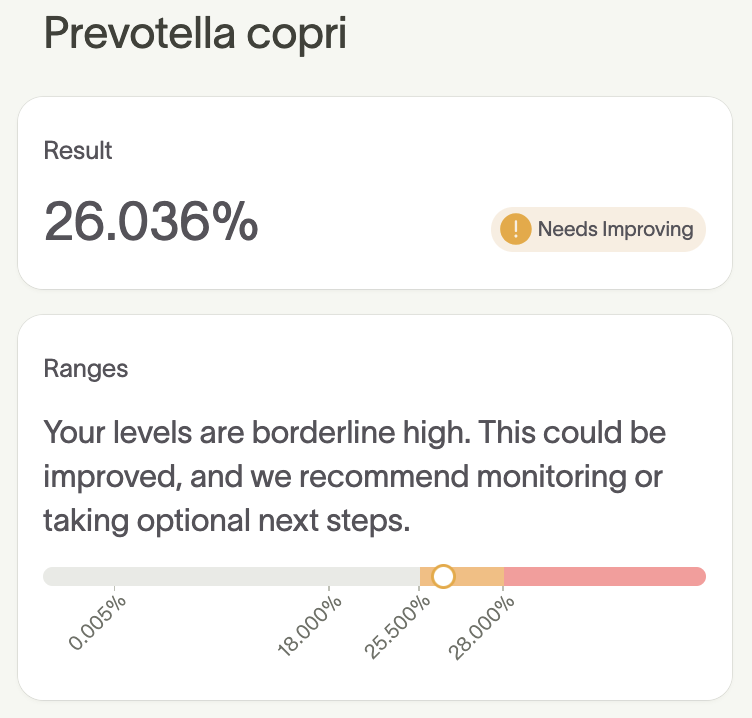The width and height of the screenshot is (752, 718).
Task: Click the Result heading label
Action: 78,151
